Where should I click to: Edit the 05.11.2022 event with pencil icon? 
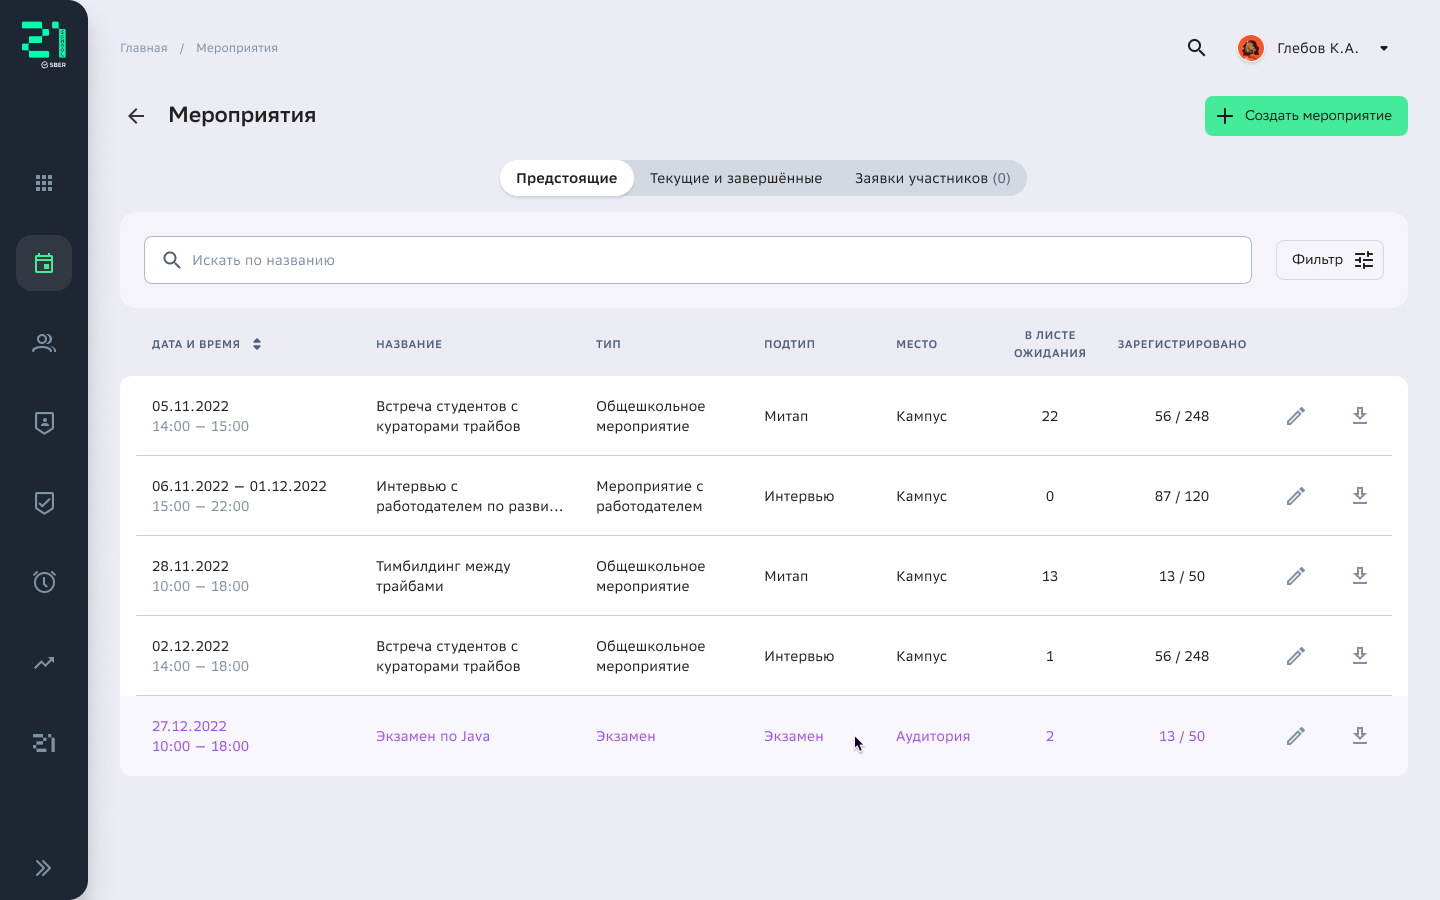[1295, 416]
